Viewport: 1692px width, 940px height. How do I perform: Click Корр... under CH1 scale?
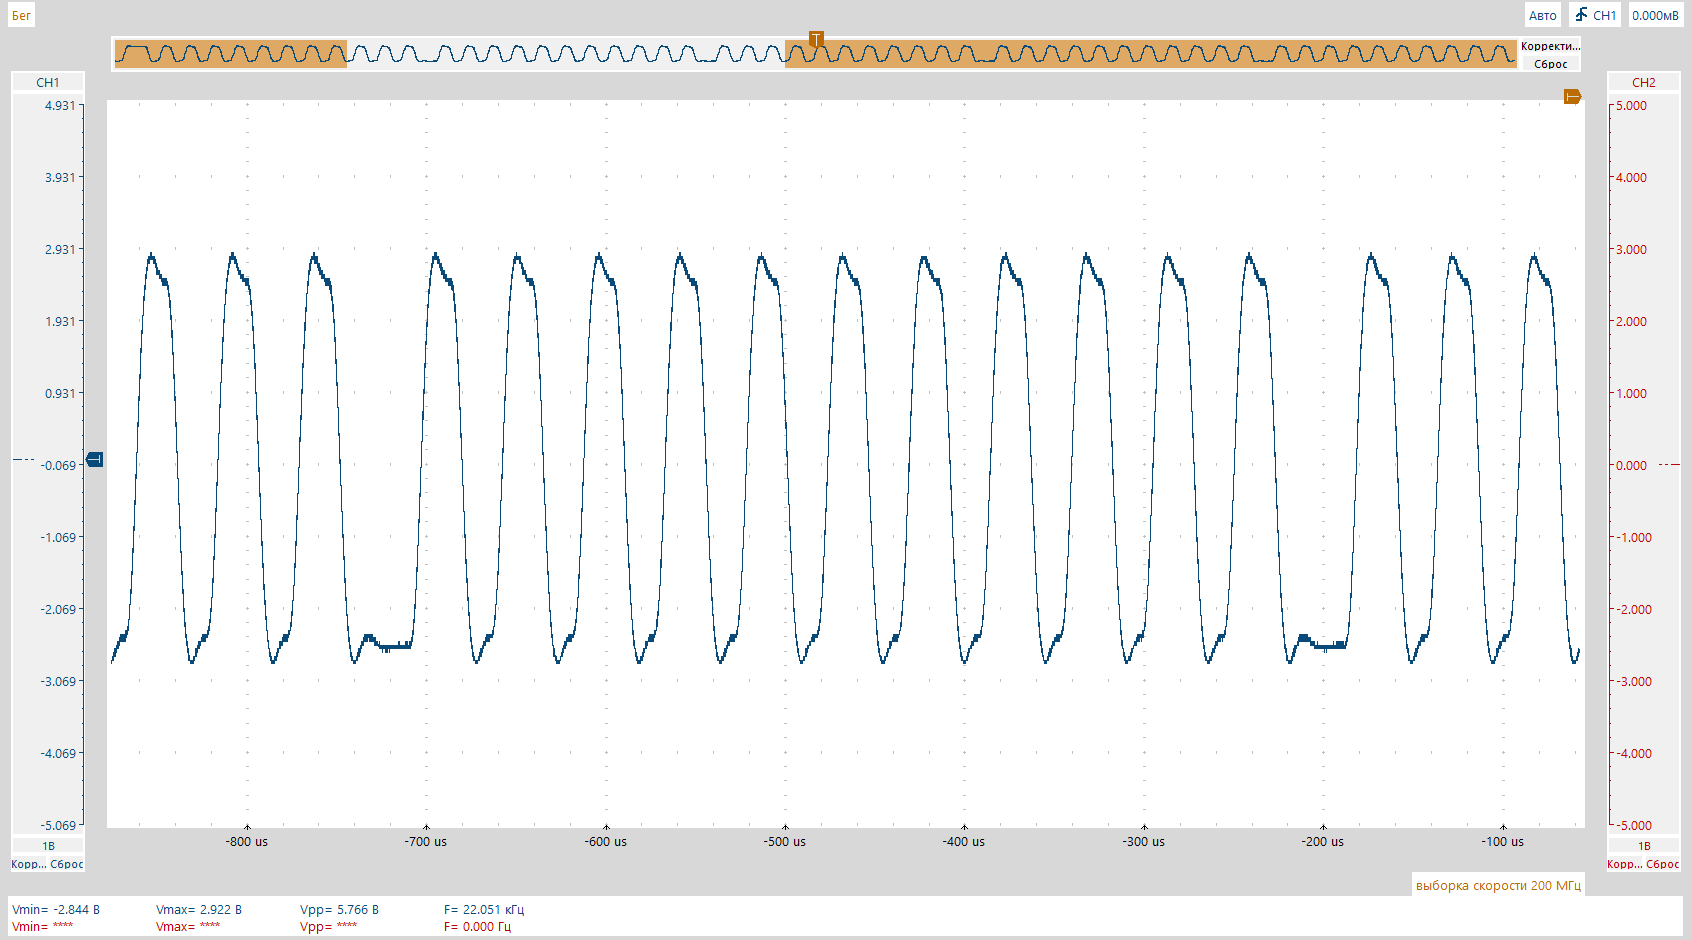(28, 864)
